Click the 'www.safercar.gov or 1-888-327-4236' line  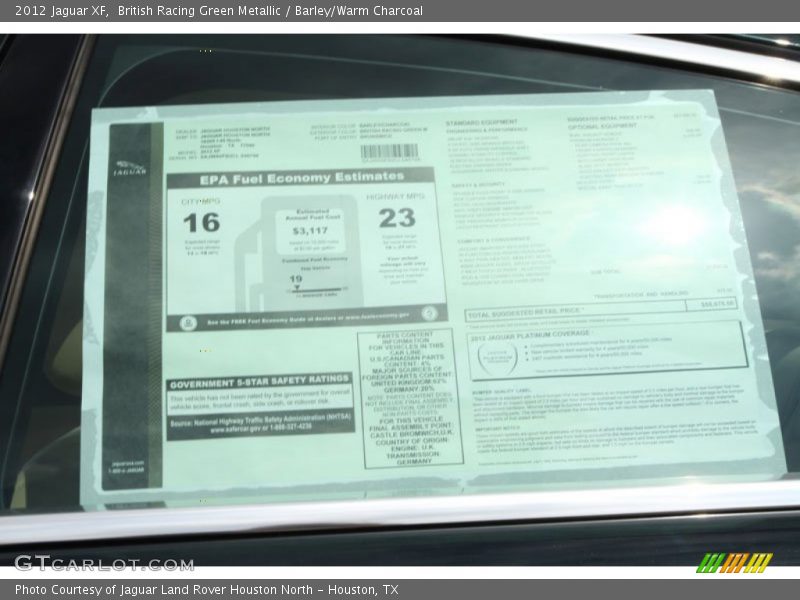point(261,429)
